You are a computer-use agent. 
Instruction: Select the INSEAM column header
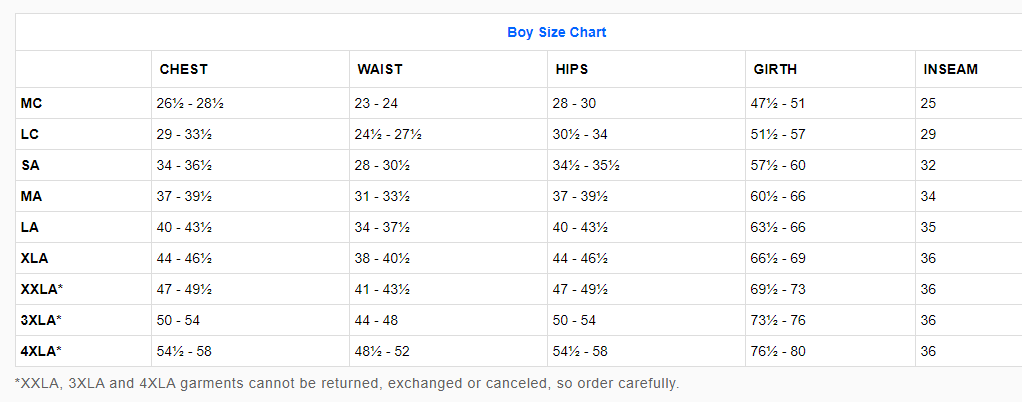pyautogui.click(x=949, y=70)
